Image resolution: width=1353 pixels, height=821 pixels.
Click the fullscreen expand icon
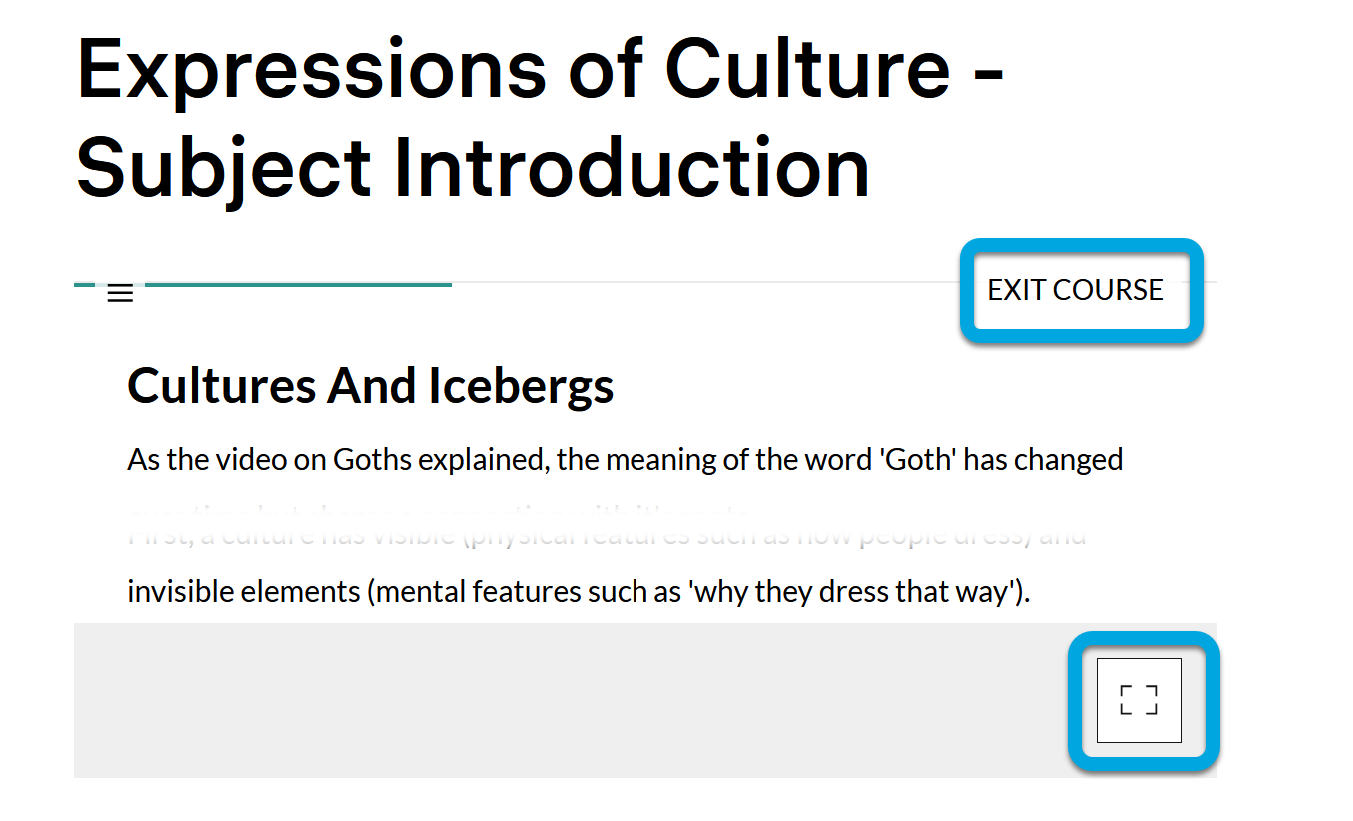1139,700
